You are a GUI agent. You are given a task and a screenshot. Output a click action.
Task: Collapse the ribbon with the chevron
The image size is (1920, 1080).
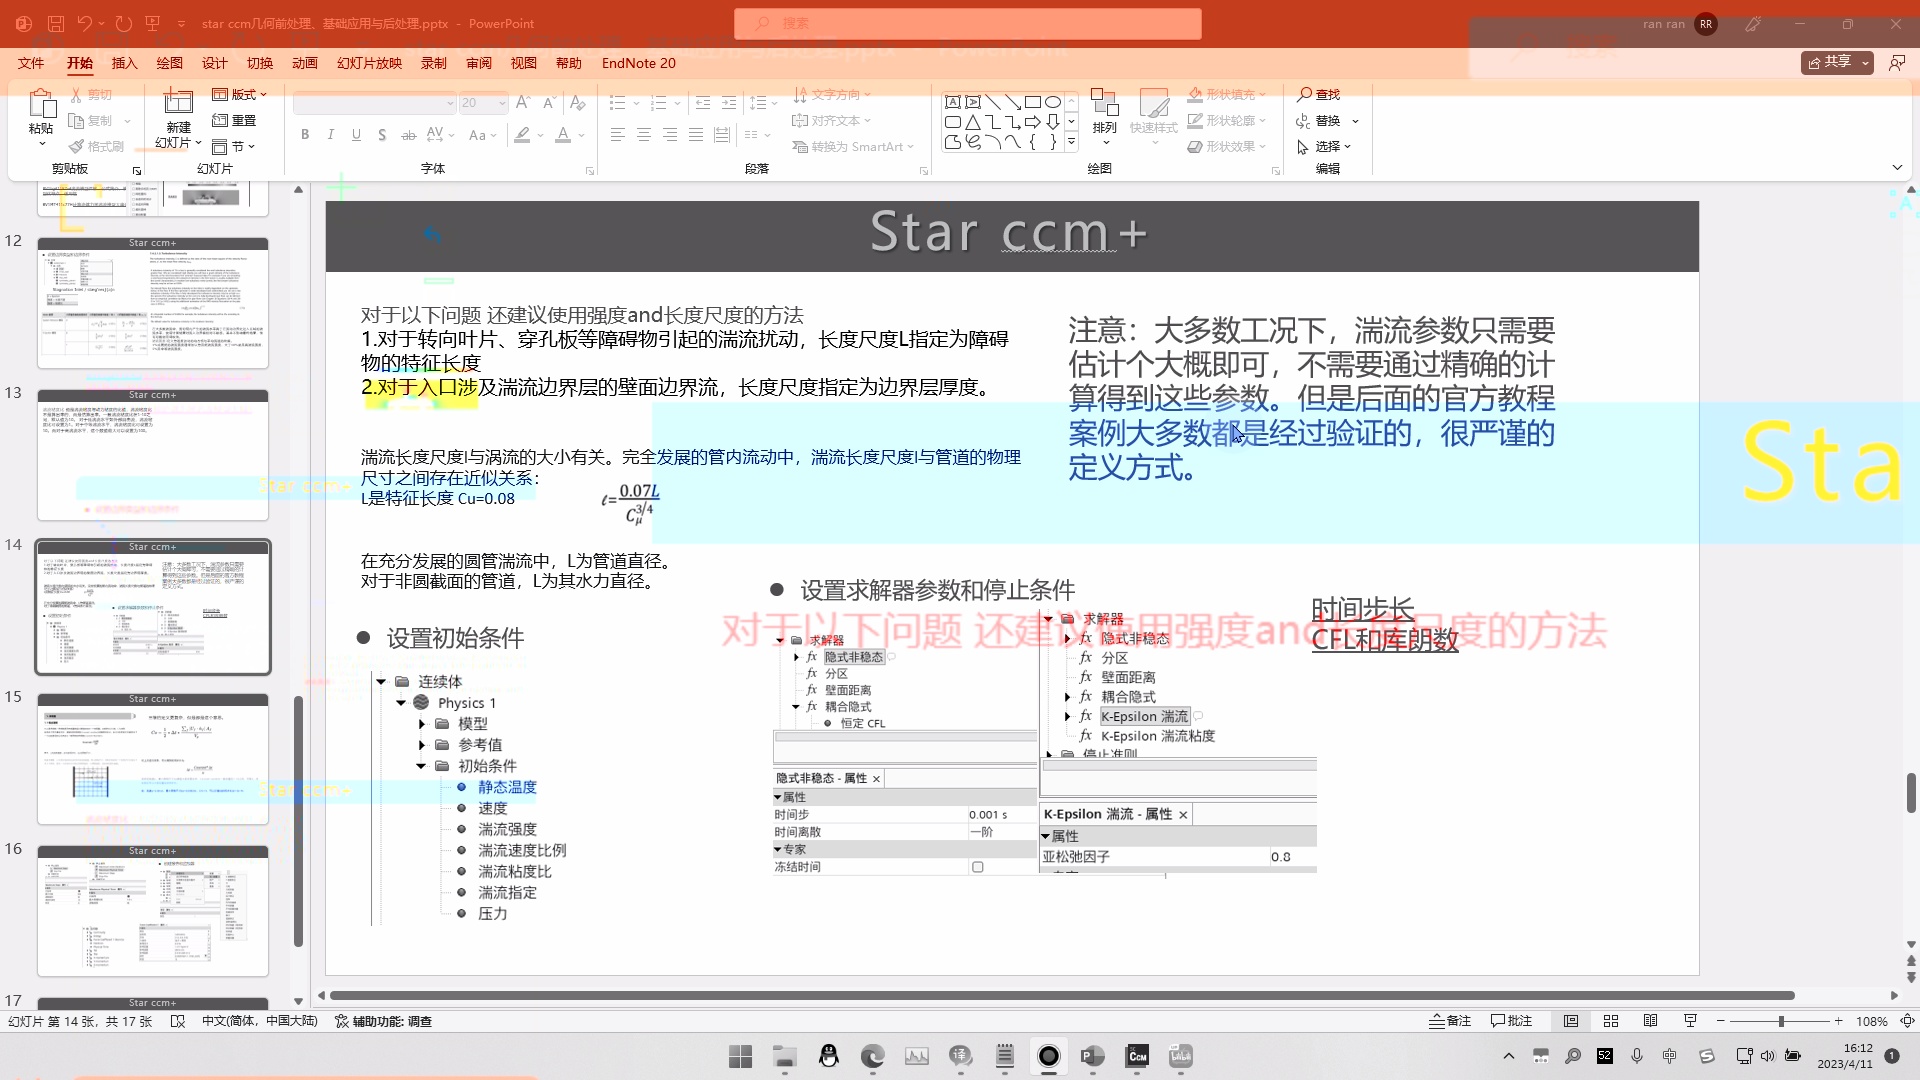1897,167
